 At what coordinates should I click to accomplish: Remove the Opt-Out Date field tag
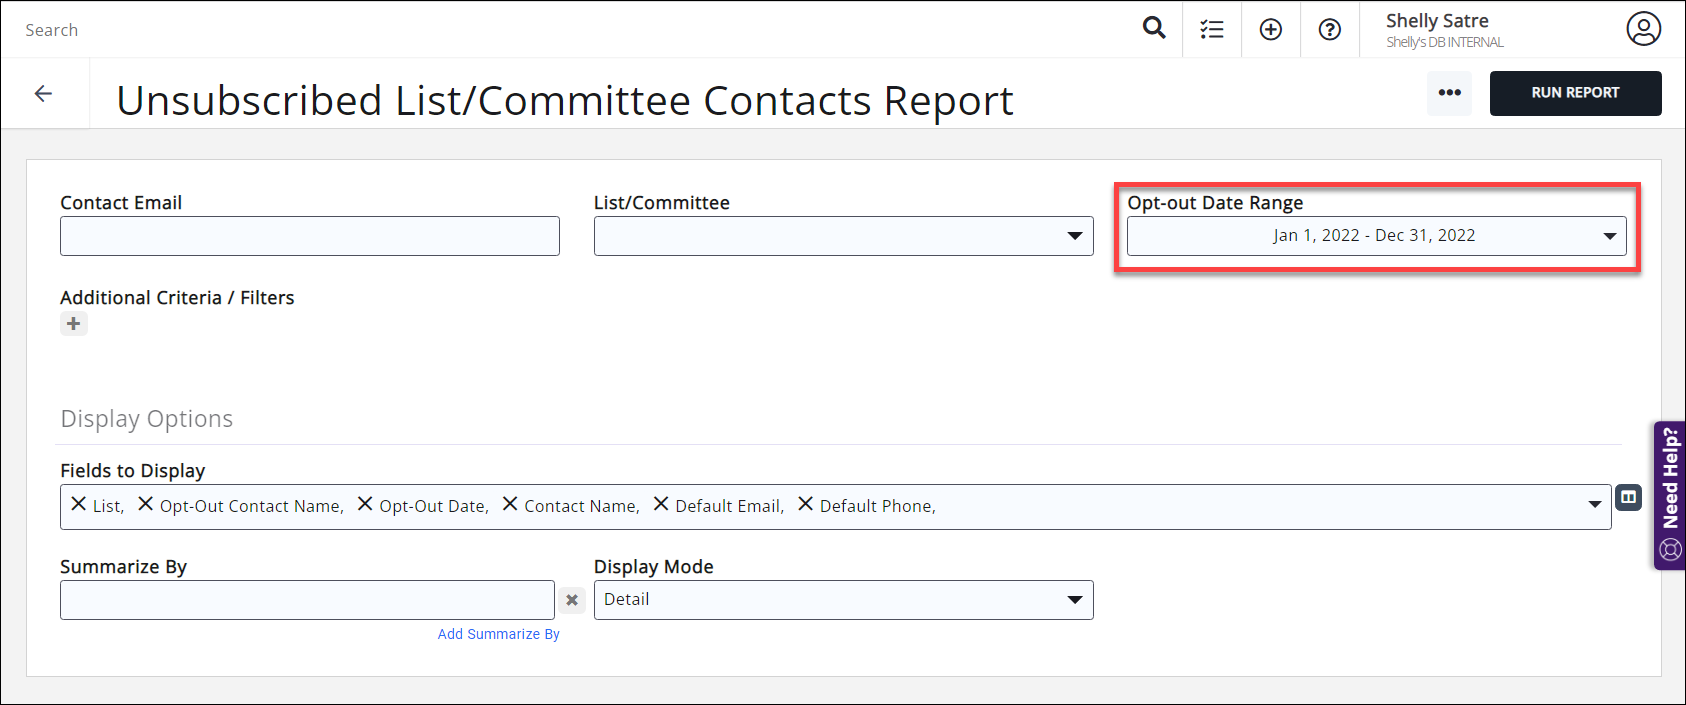point(365,504)
